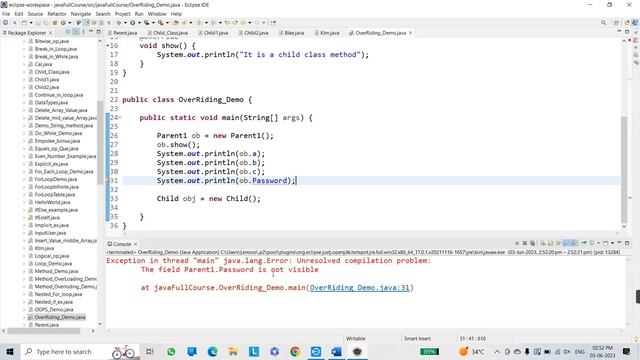Toggle Link with Editor in Package Explorer
This screenshot has width=640, height=360.
point(76,32)
